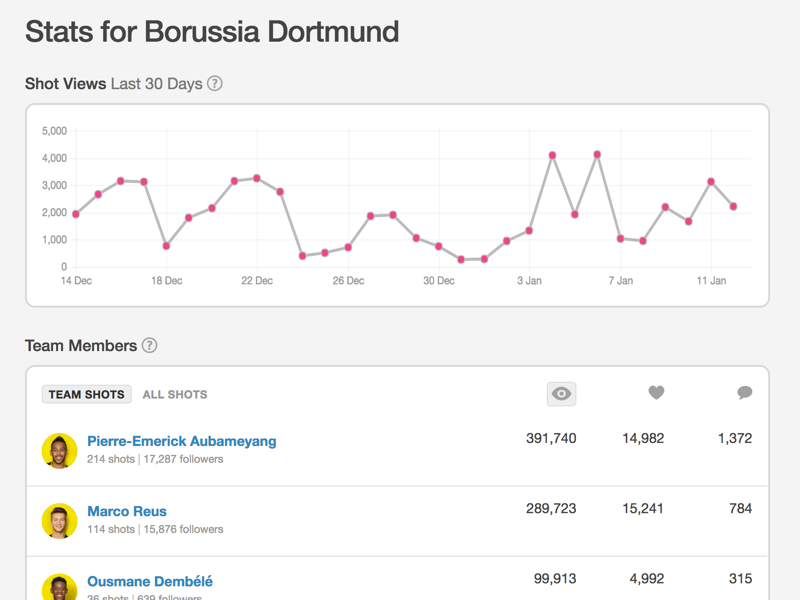Toggle the comments sort via speech bubble
This screenshot has height=600, width=800.
(744, 393)
